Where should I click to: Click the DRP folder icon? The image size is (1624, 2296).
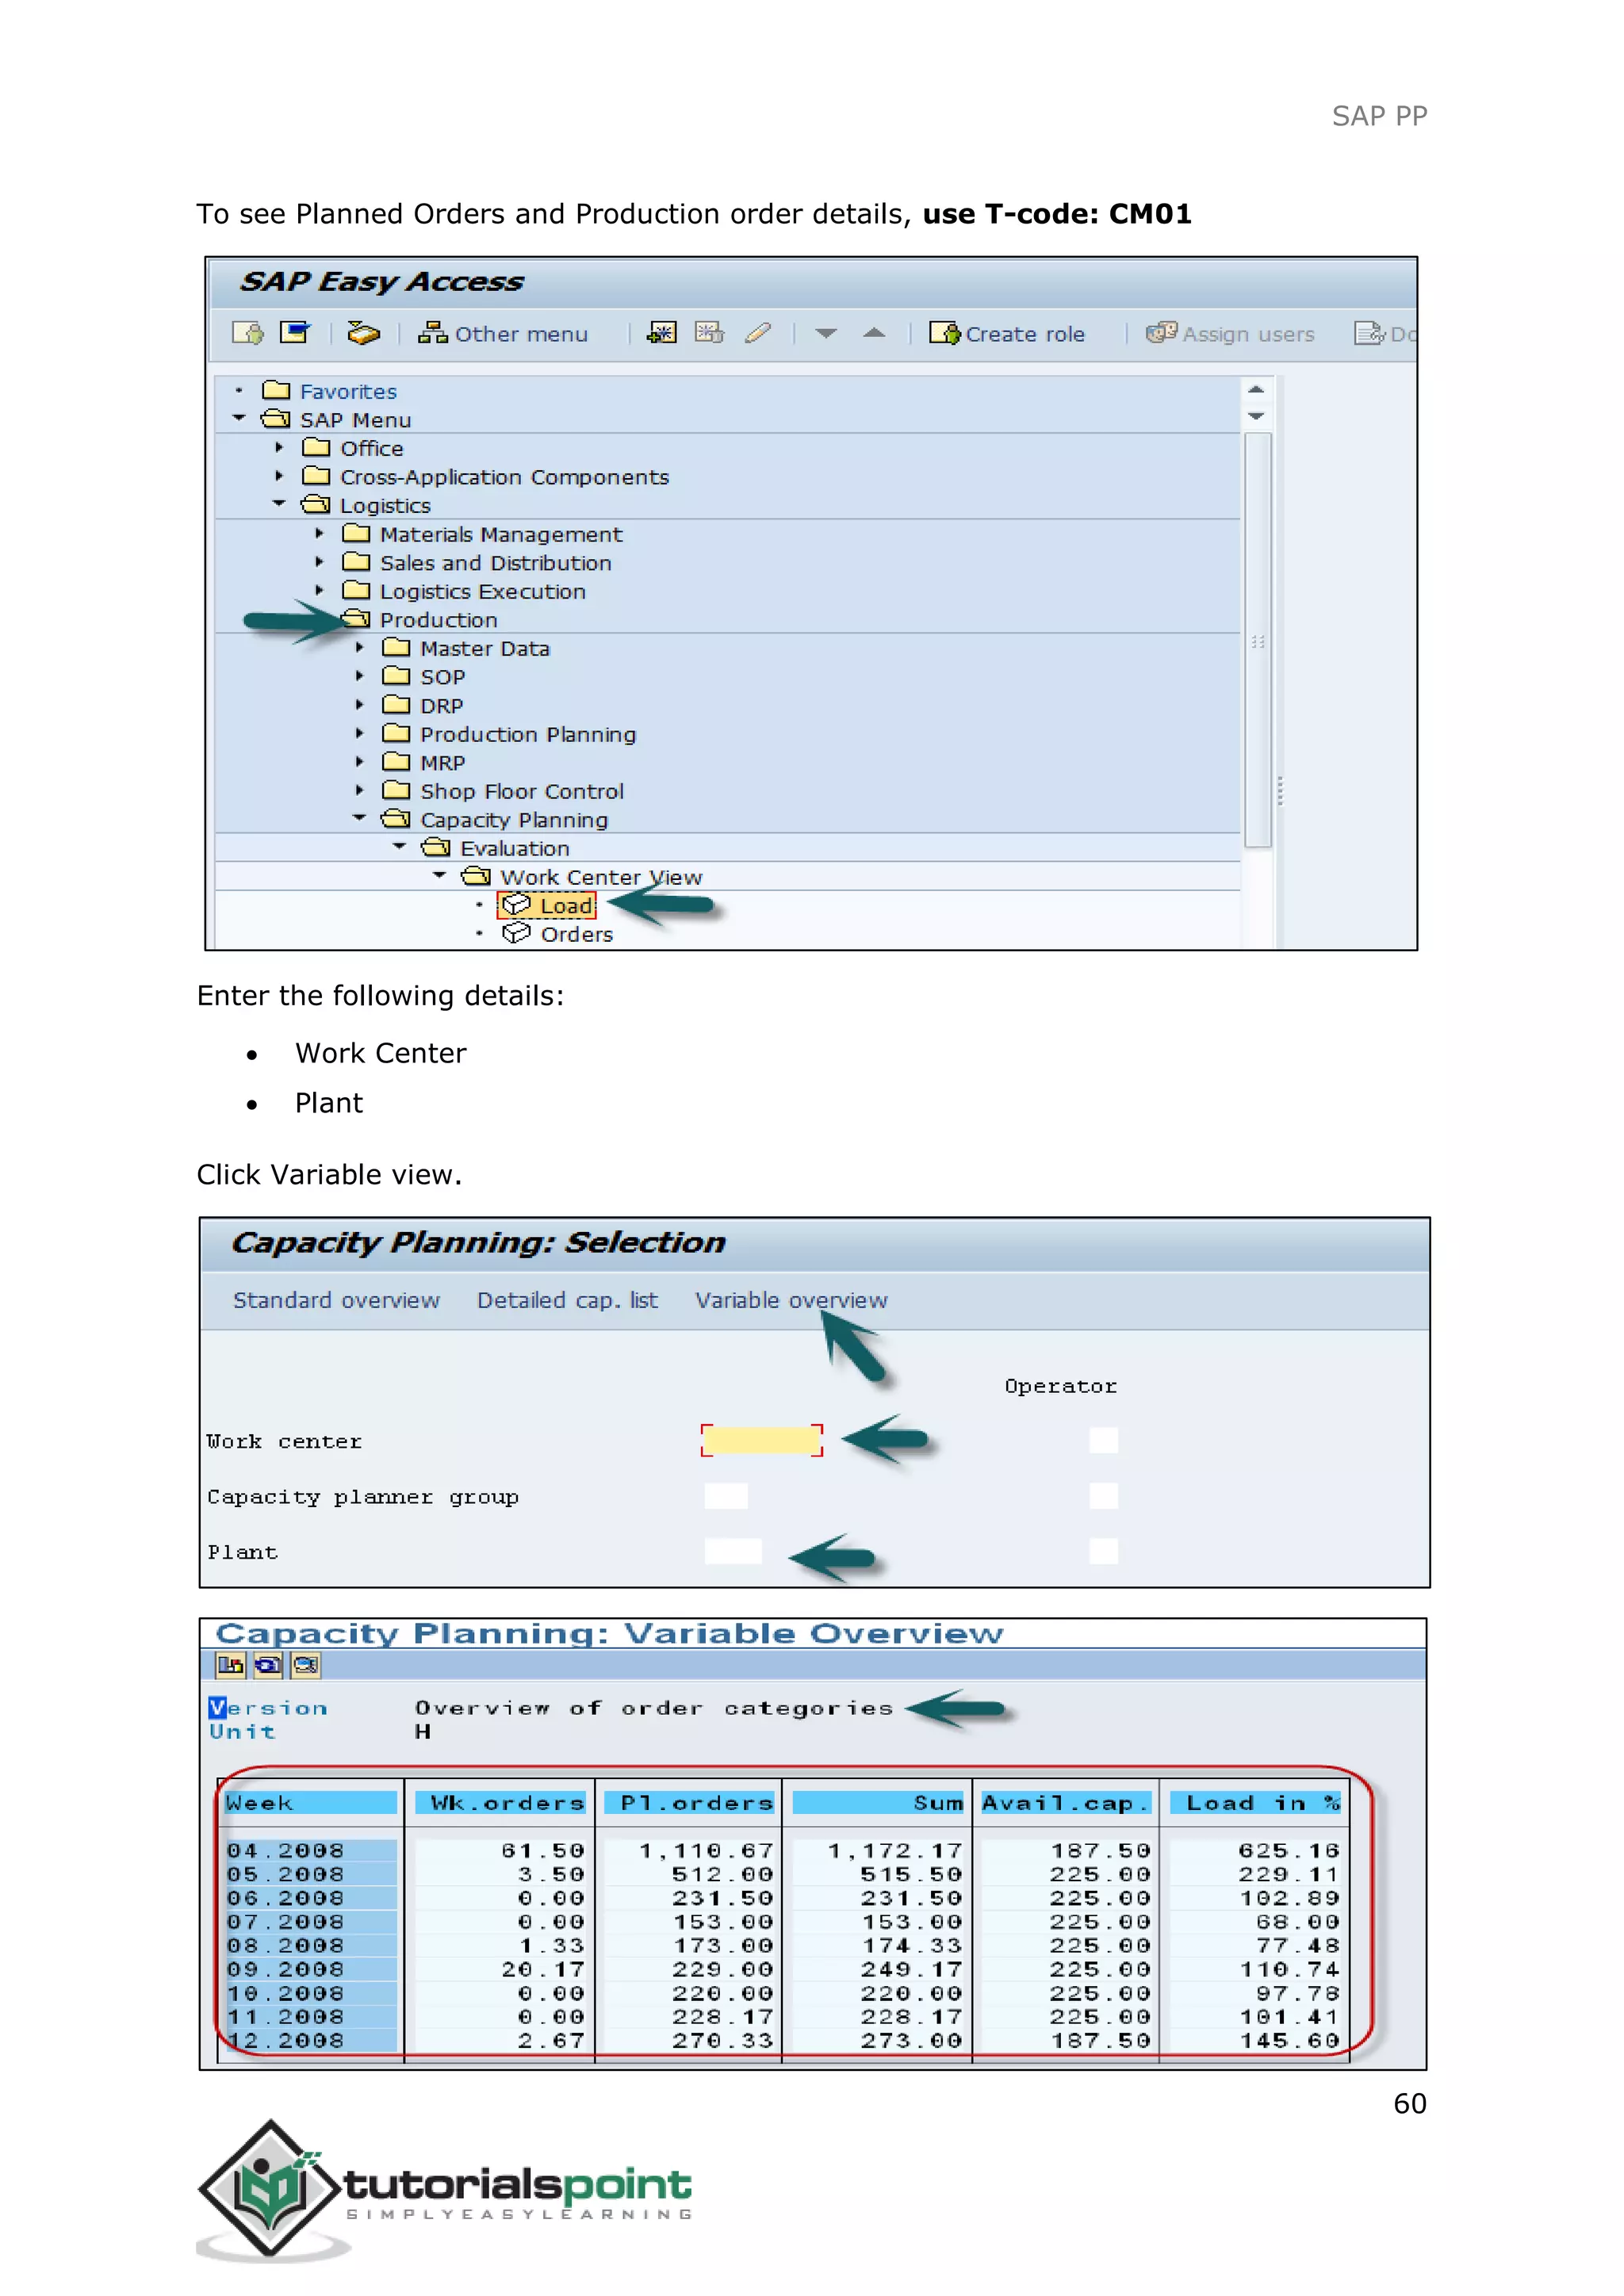(x=396, y=704)
